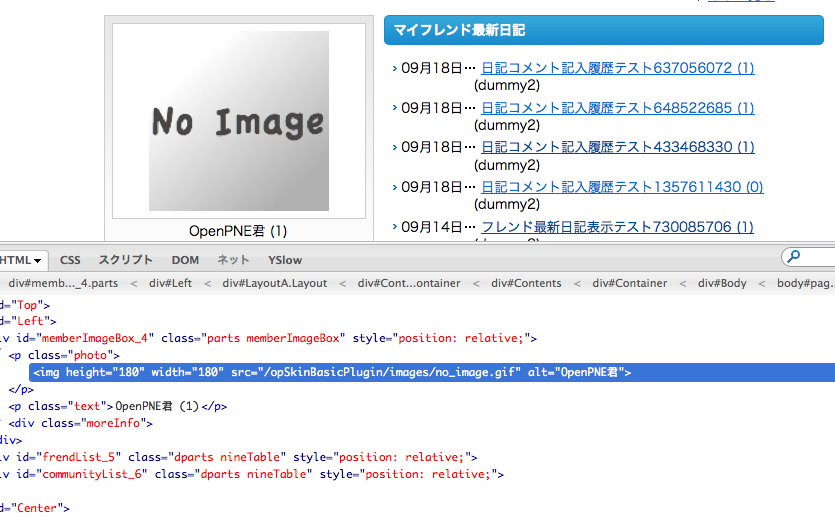Screen dimensions: 835x517
Task: Open diary link ending 1357611430
Action: [622, 187]
